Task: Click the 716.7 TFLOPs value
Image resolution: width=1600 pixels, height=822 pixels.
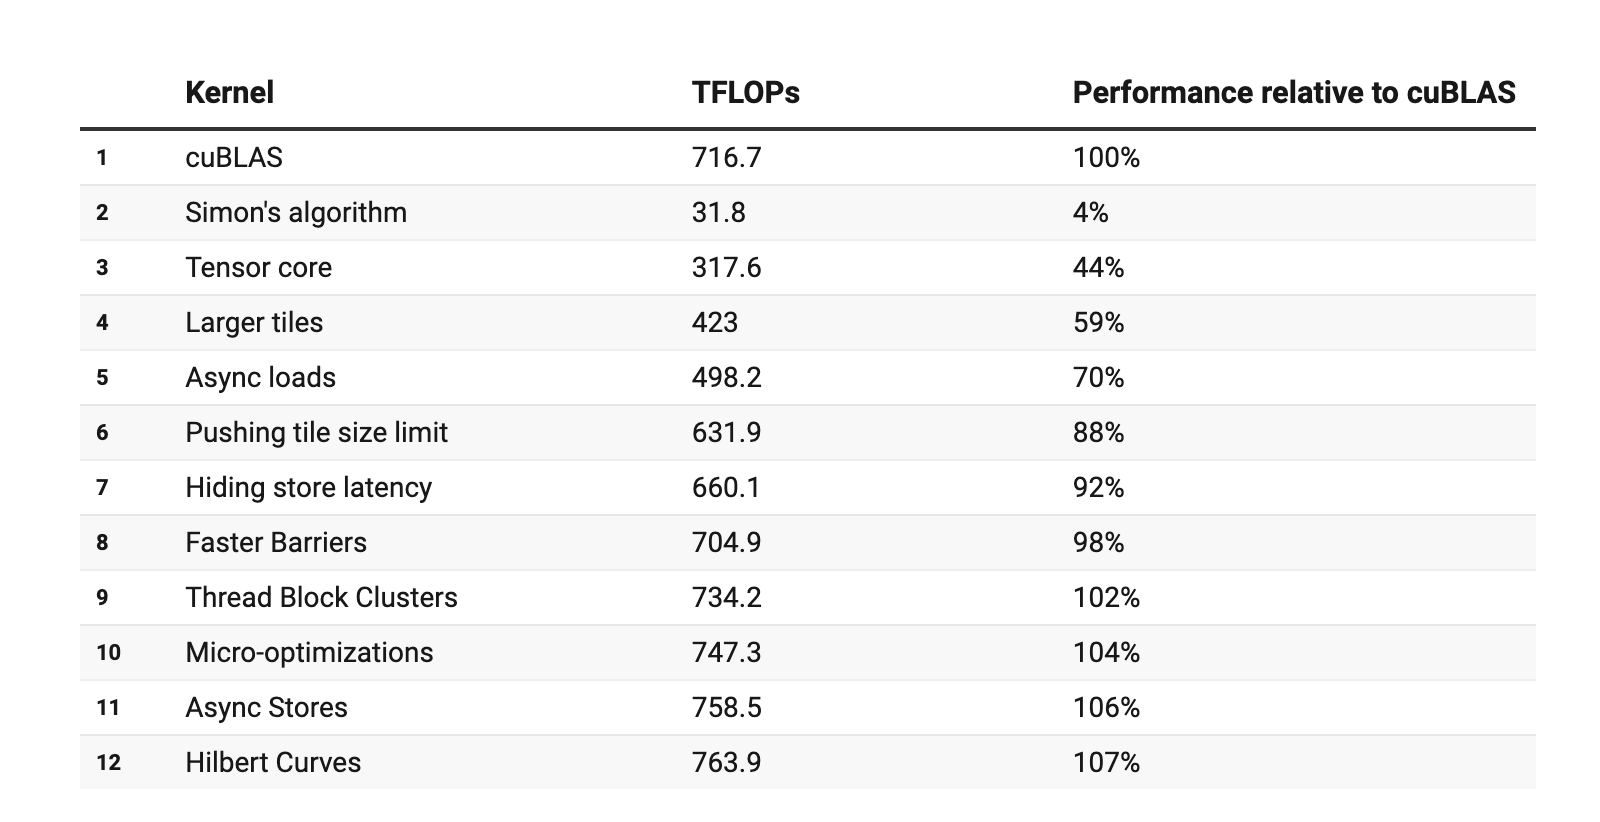Action: tap(726, 158)
